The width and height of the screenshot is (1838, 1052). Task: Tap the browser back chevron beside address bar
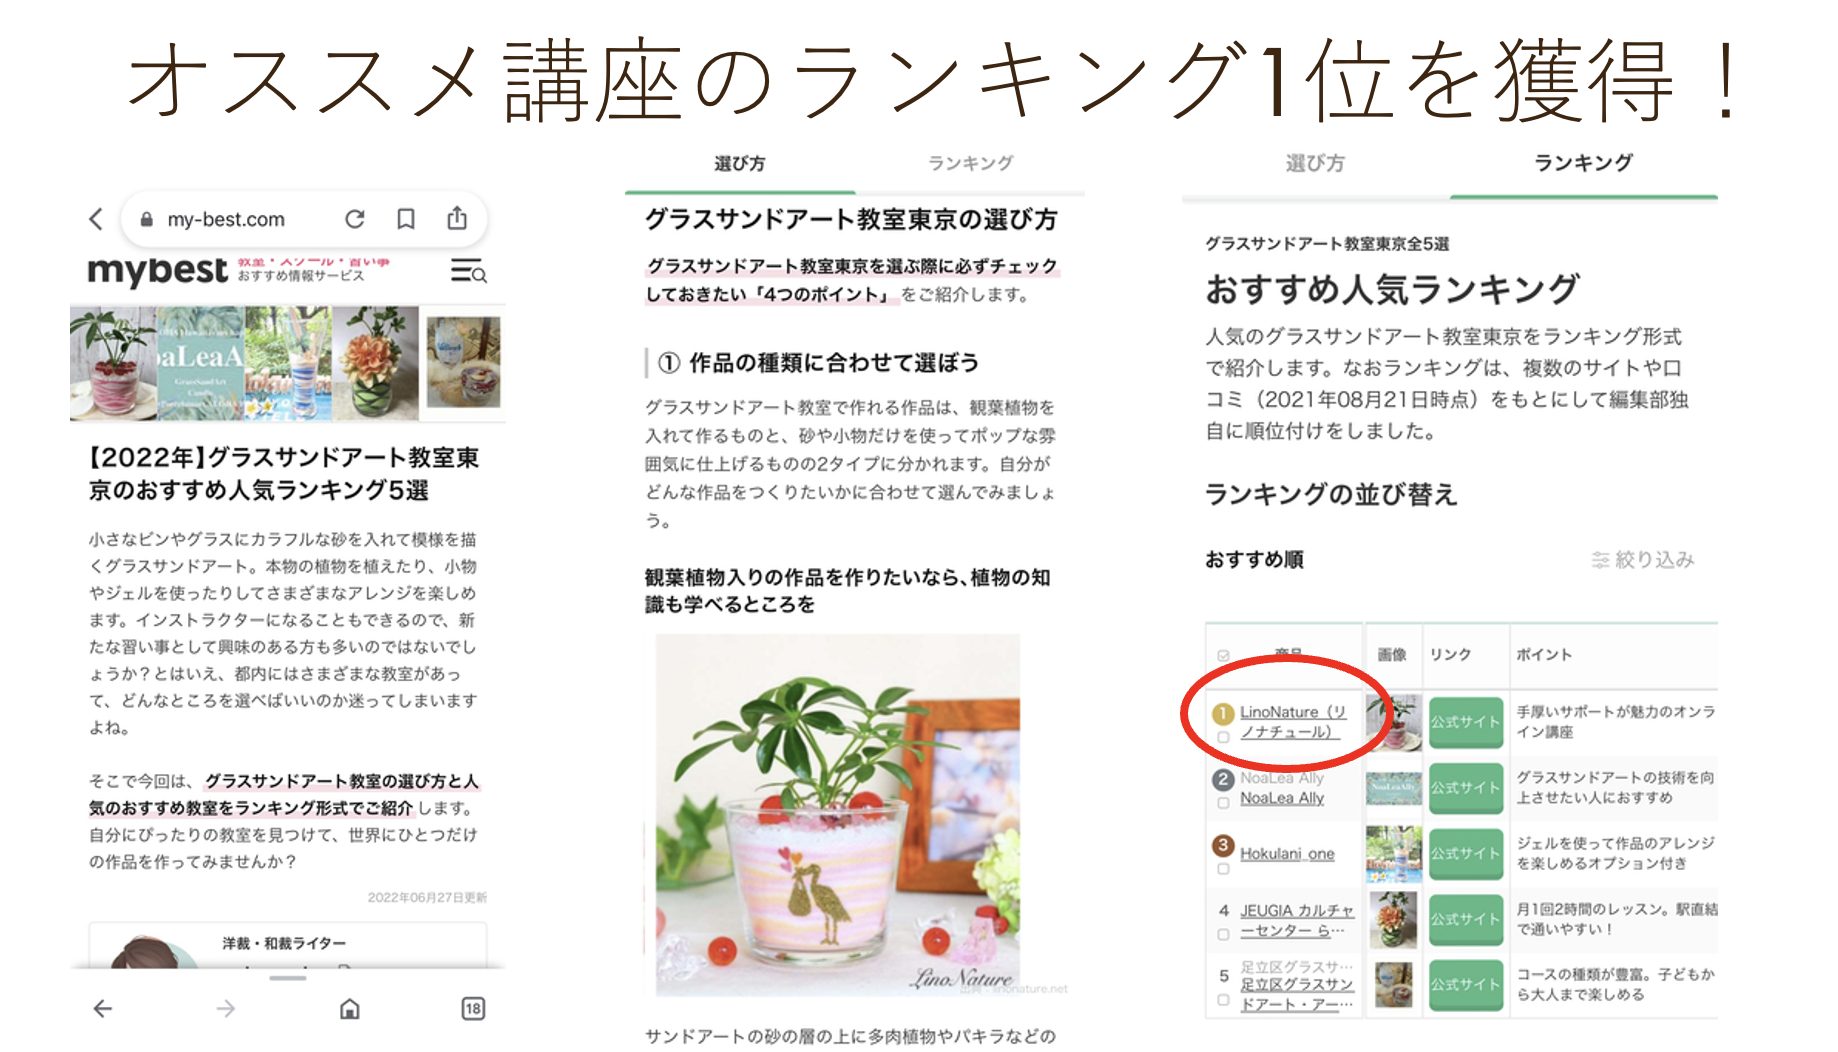pos(96,219)
